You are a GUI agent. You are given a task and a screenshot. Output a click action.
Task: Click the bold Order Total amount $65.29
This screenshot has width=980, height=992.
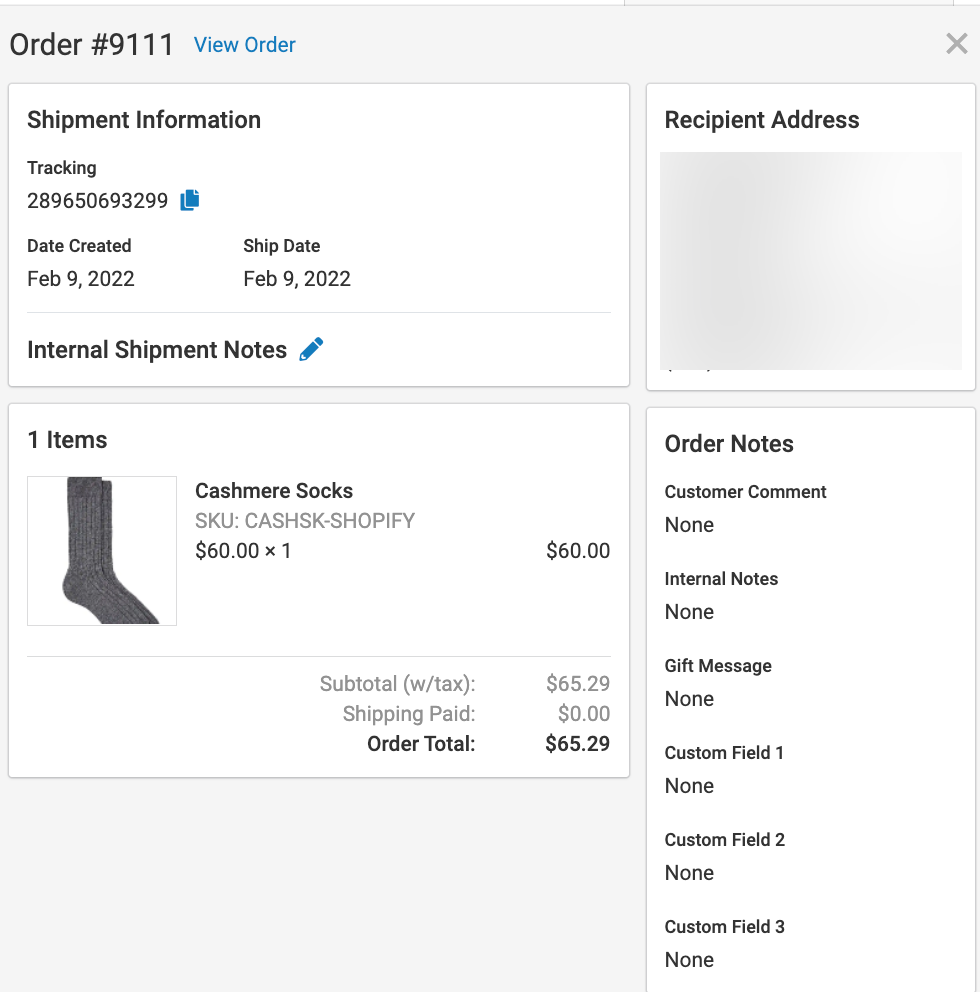[x=578, y=743]
